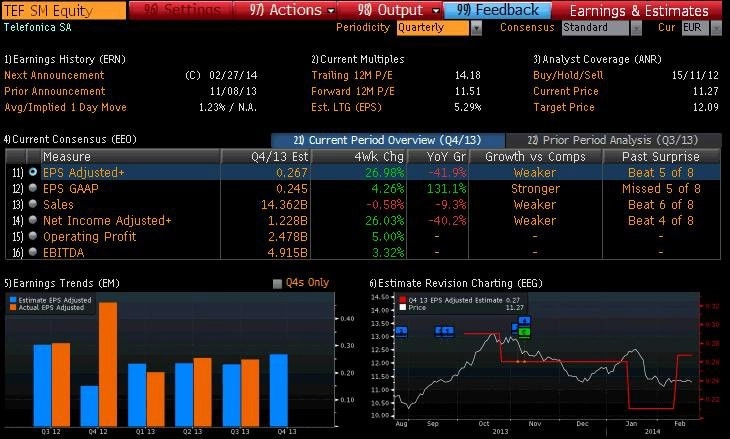Enable the Q4s Only checkbox
Screen dimensions: 730x439
[277, 284]
